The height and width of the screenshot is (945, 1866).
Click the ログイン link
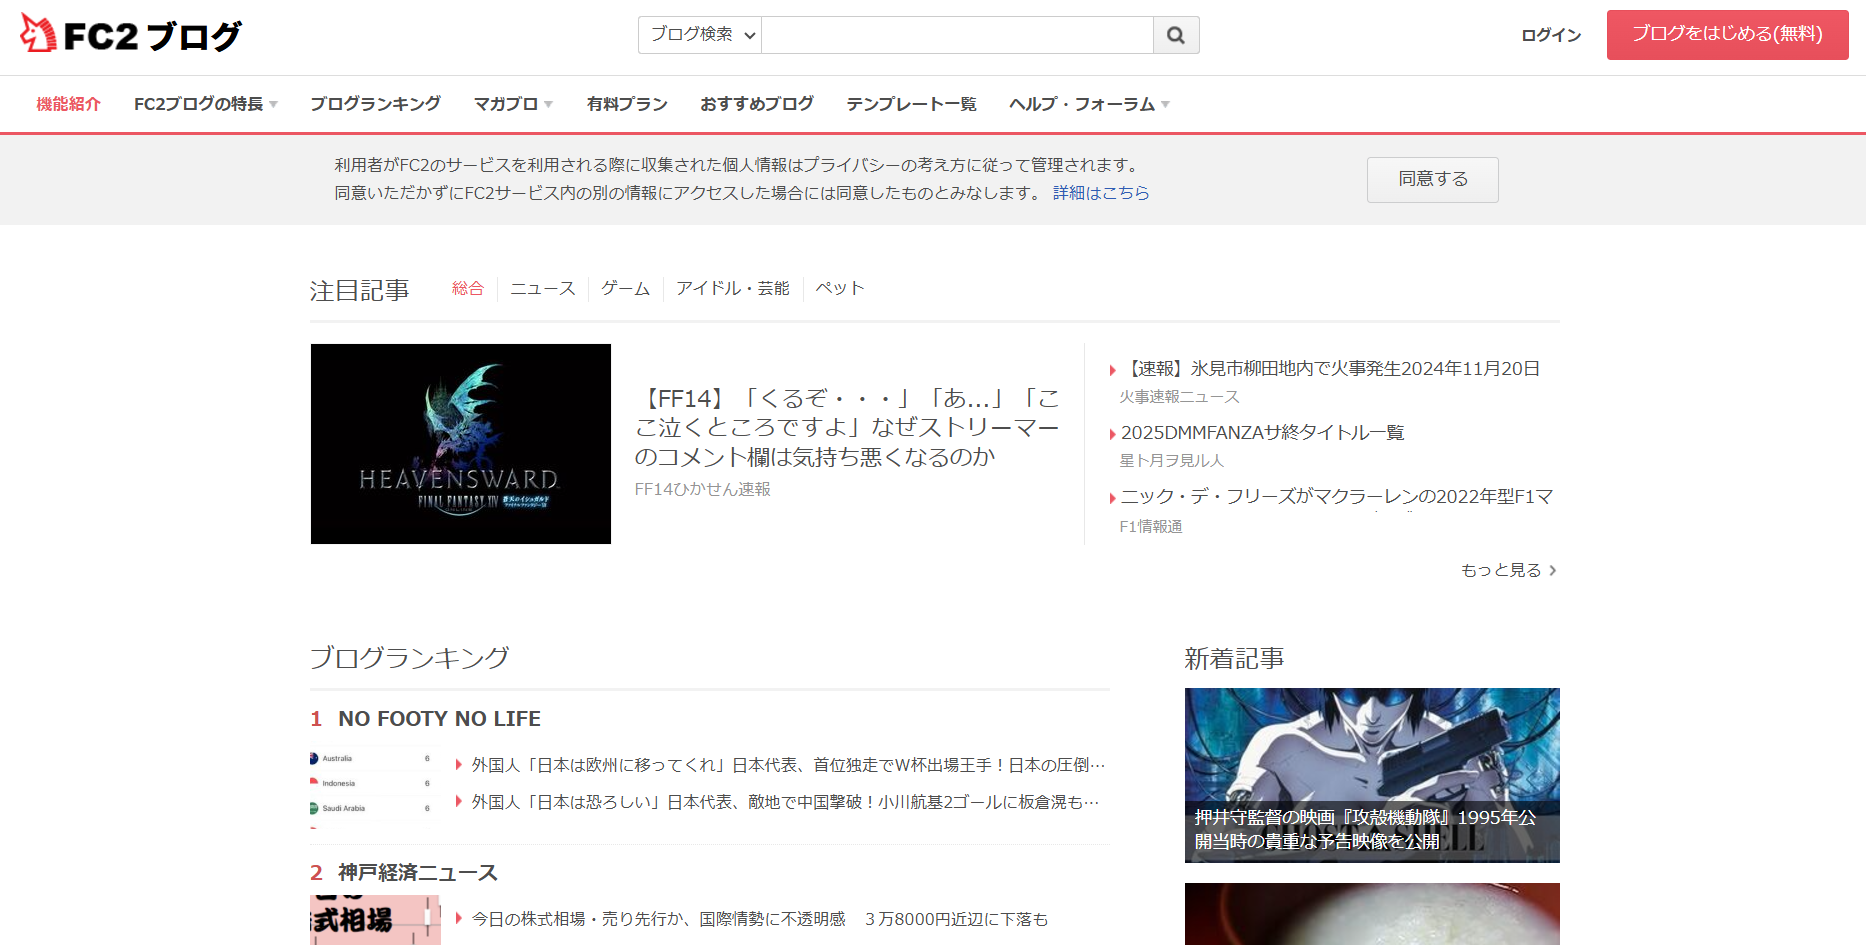coord(1551,35)
